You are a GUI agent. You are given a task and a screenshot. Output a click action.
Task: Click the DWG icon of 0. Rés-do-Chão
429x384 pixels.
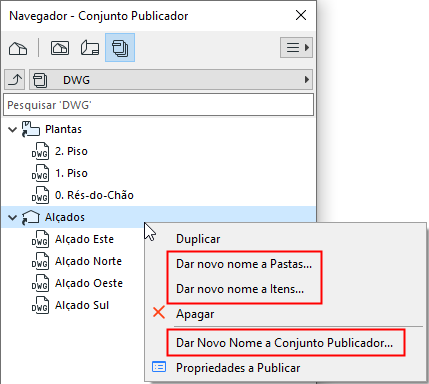tap(40, 195)
